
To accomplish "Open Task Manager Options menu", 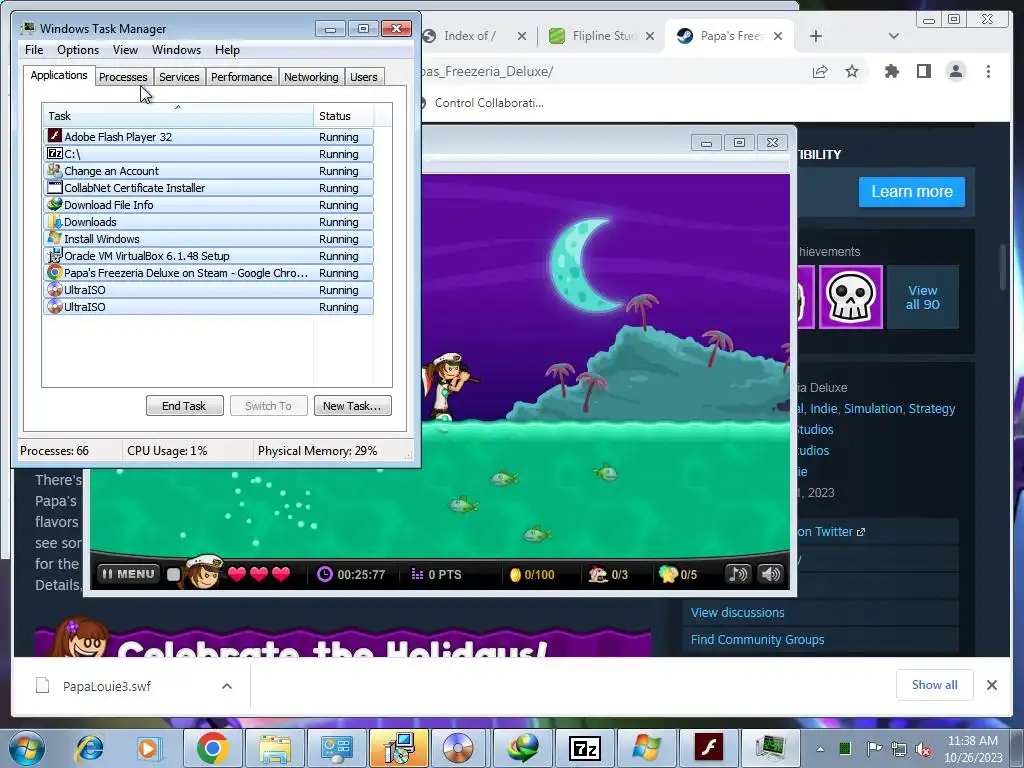I will click(78, 50).
